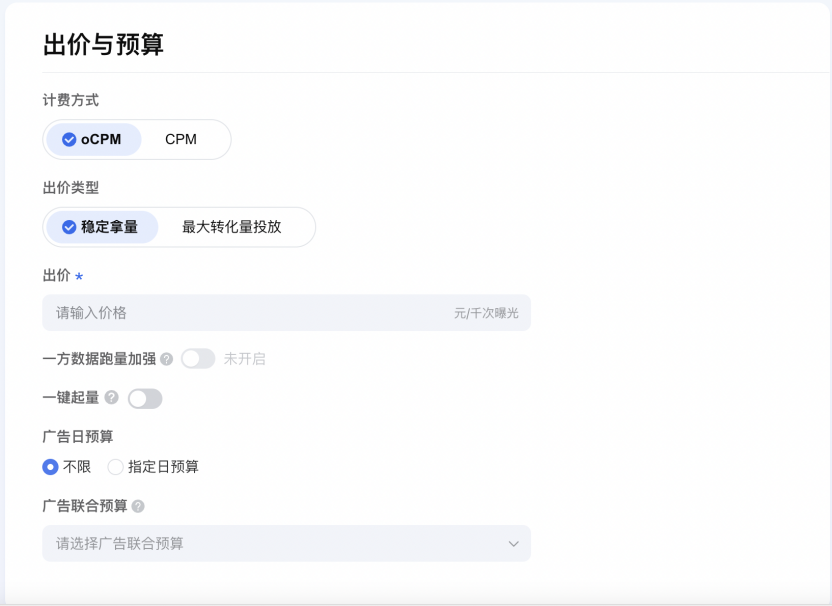Click the checkmark icon on 稳定拿量
The image size is (832, 606).
click(69, 227)
